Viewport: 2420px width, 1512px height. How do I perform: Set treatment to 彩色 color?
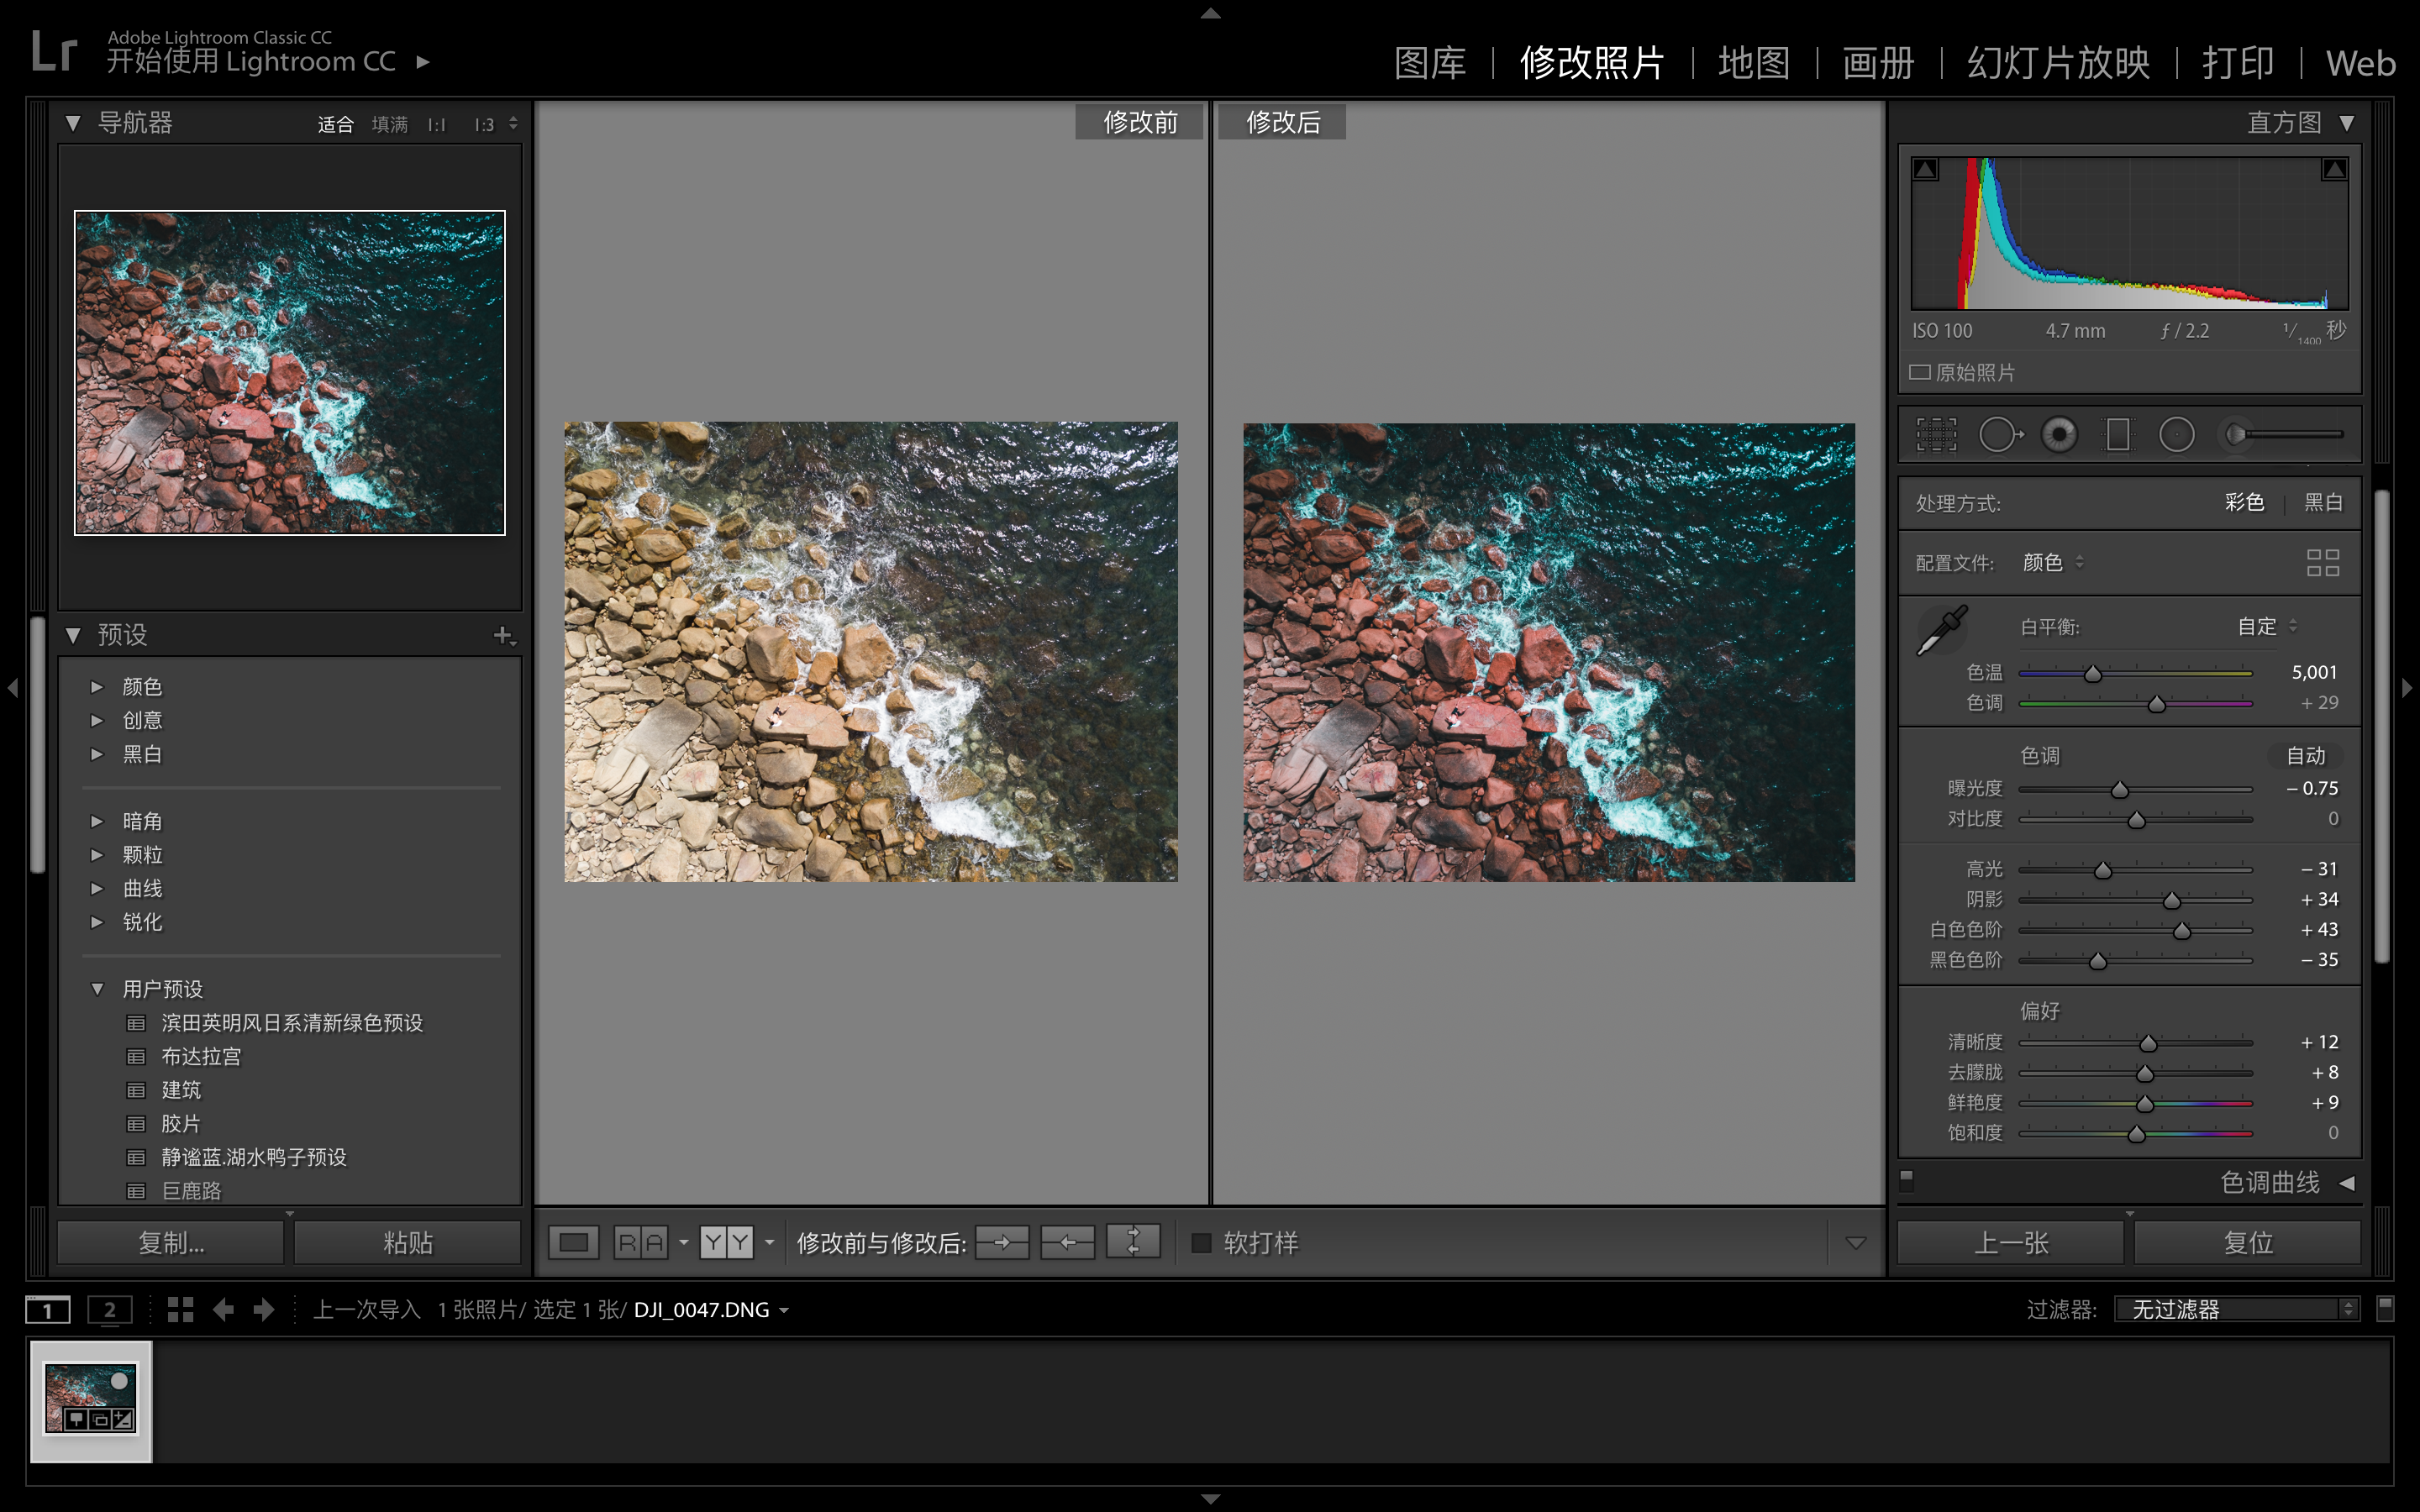(x=2244, y=502)
